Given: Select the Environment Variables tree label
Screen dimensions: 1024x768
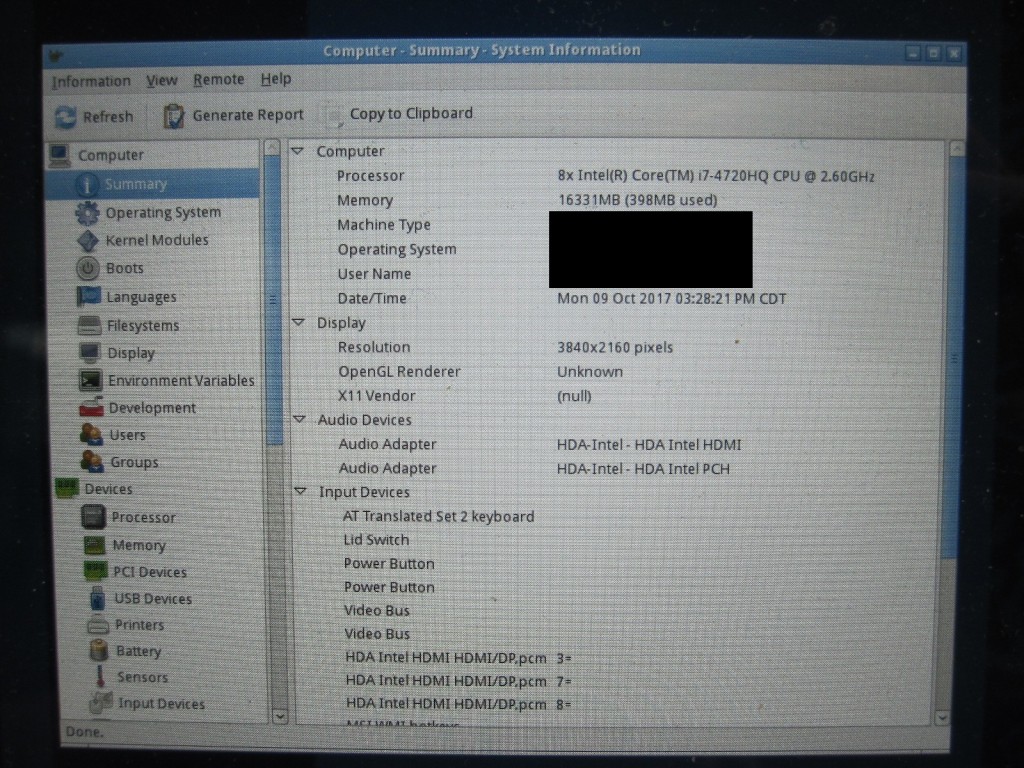Looking at the screenshot, I should tap(182, 381).
